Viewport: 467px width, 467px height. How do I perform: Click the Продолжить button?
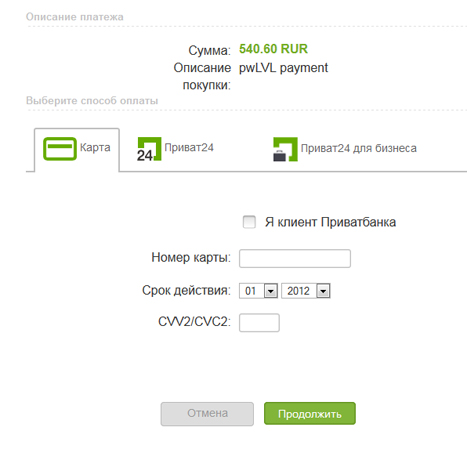pos(310,413)
